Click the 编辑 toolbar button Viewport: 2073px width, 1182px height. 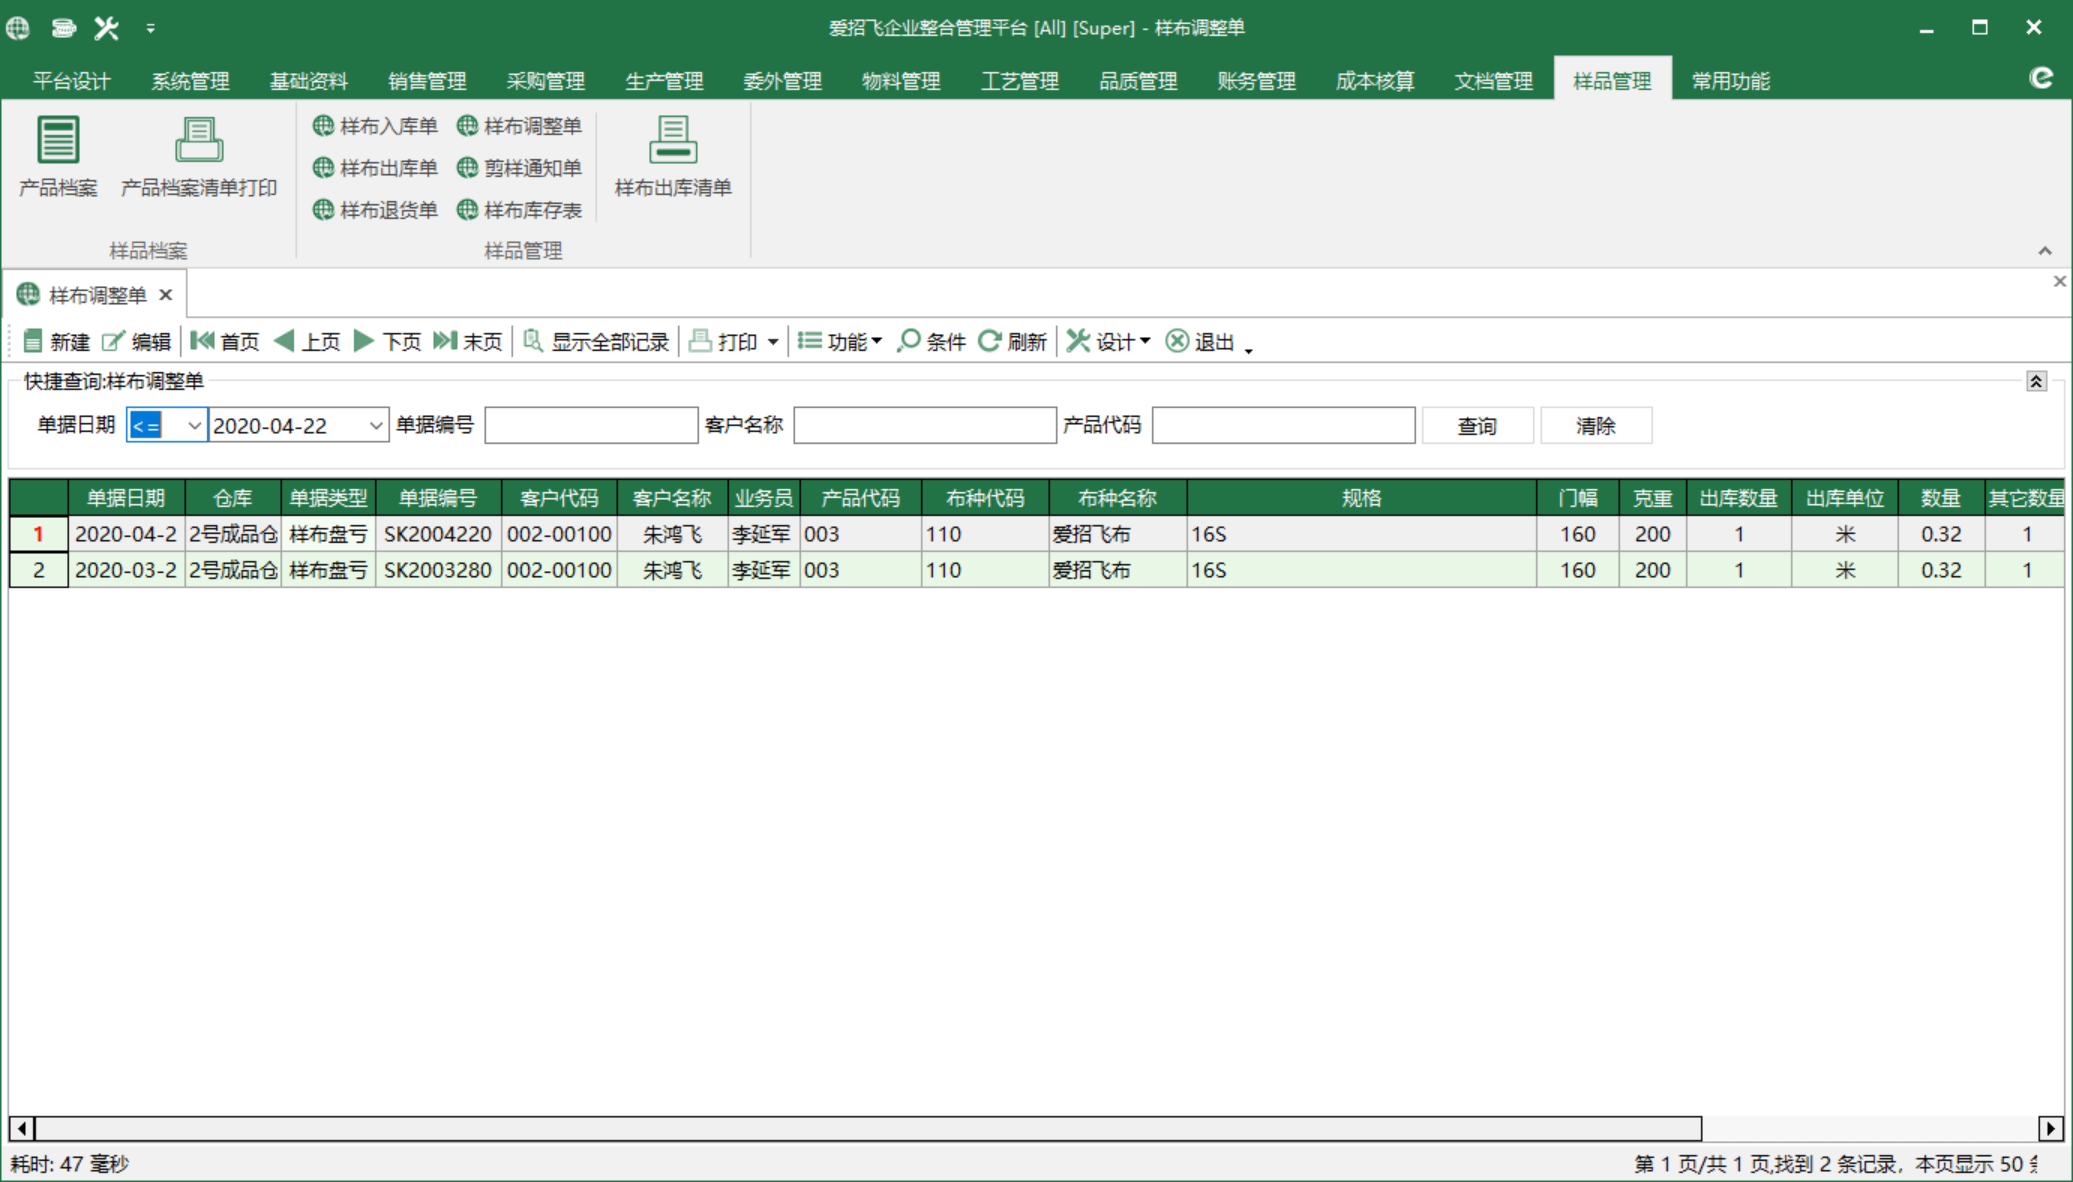[137, 342]
